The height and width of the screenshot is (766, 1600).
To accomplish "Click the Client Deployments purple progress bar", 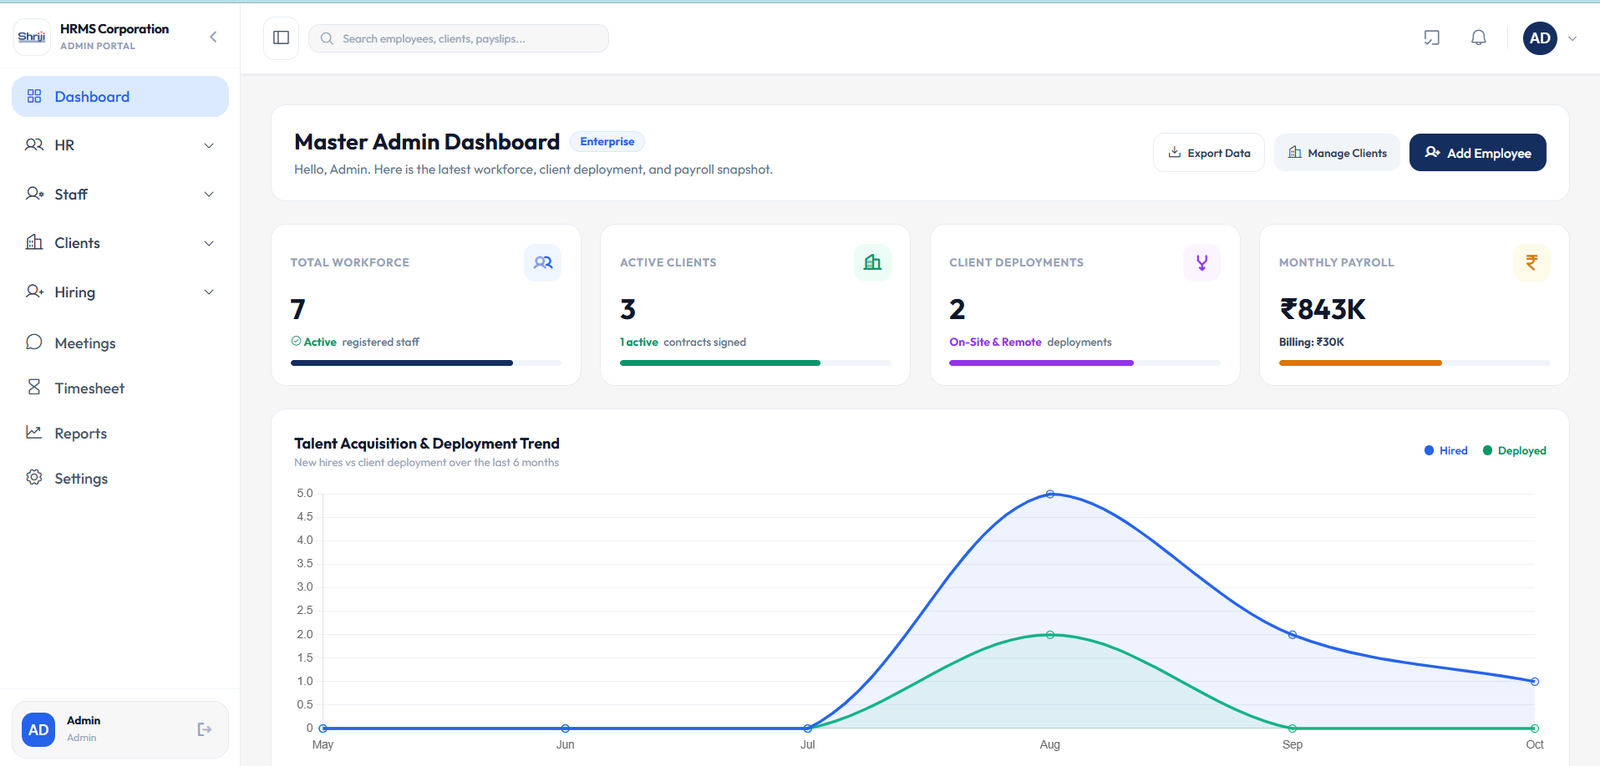I will (1085, 363).
